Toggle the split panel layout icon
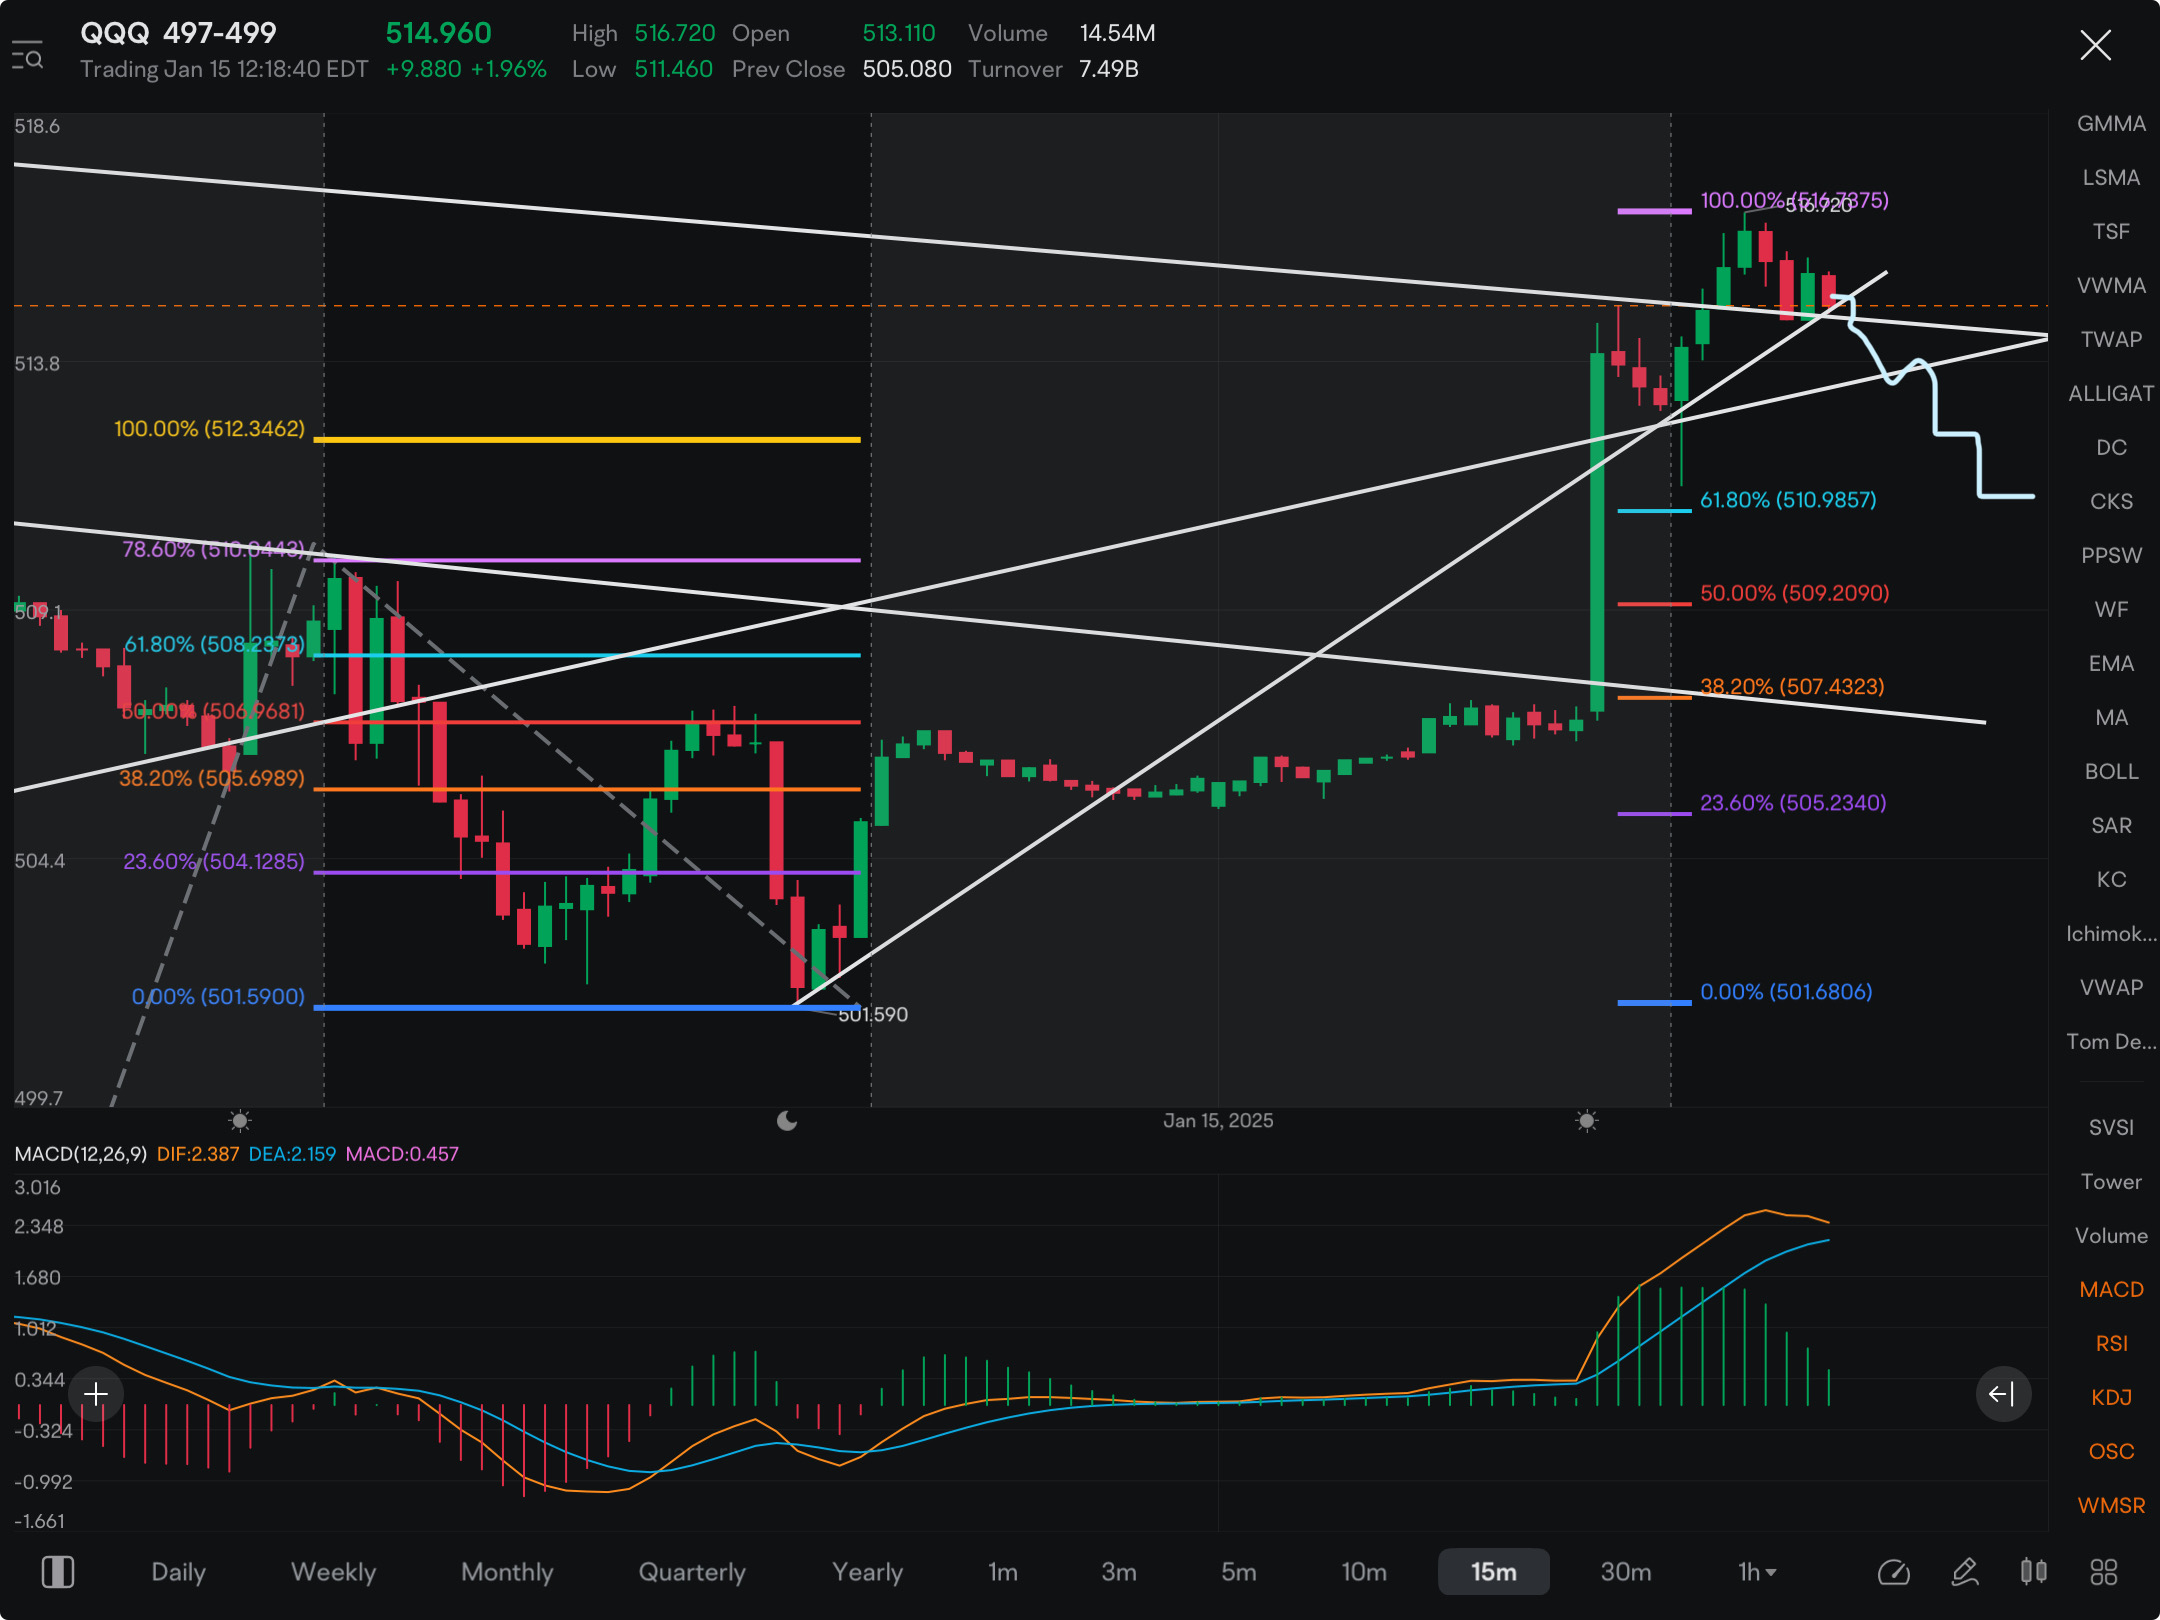 click(x=57, y=1572)
